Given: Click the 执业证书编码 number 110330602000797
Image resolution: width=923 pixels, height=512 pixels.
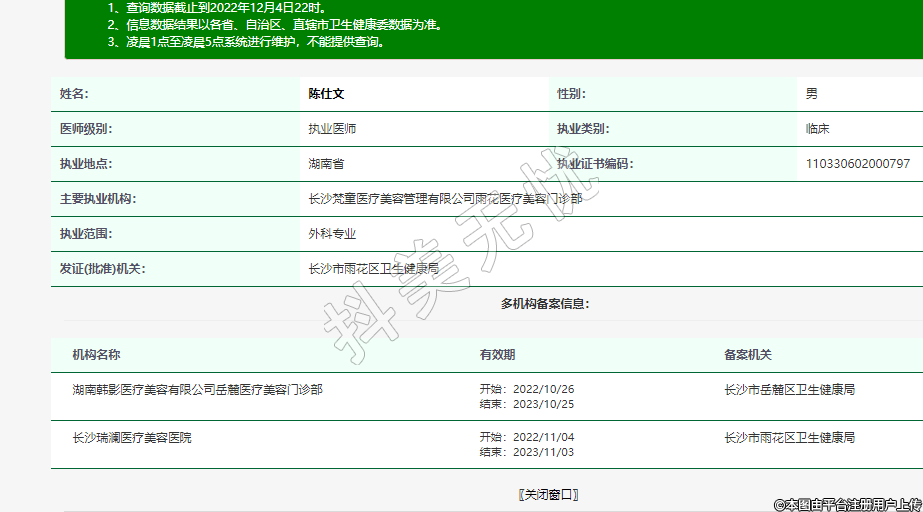Looking at the screenshot, I should click(857, 164).
